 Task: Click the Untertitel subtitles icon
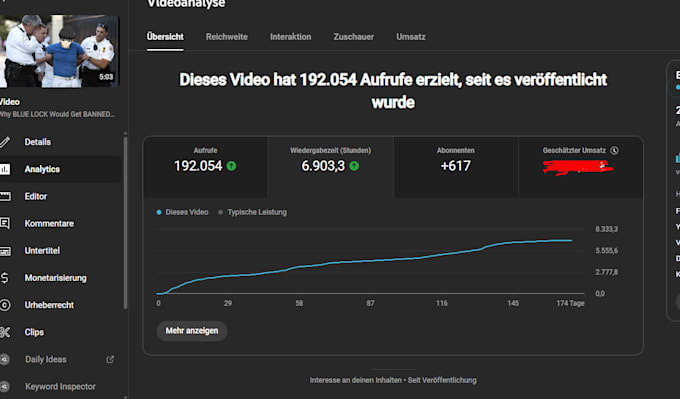tap(5, 251)
